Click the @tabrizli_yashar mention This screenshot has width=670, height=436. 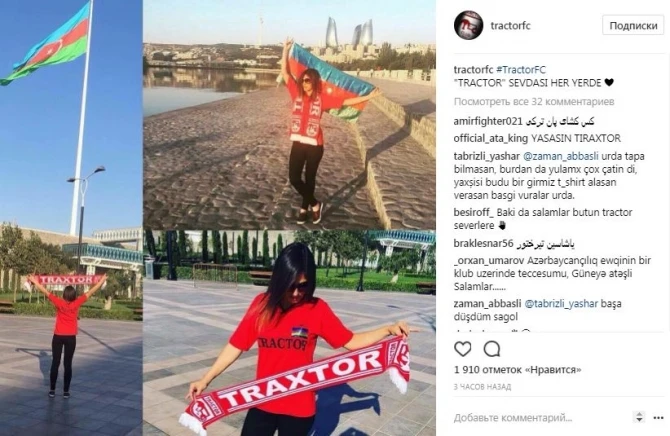coord(561,304)
